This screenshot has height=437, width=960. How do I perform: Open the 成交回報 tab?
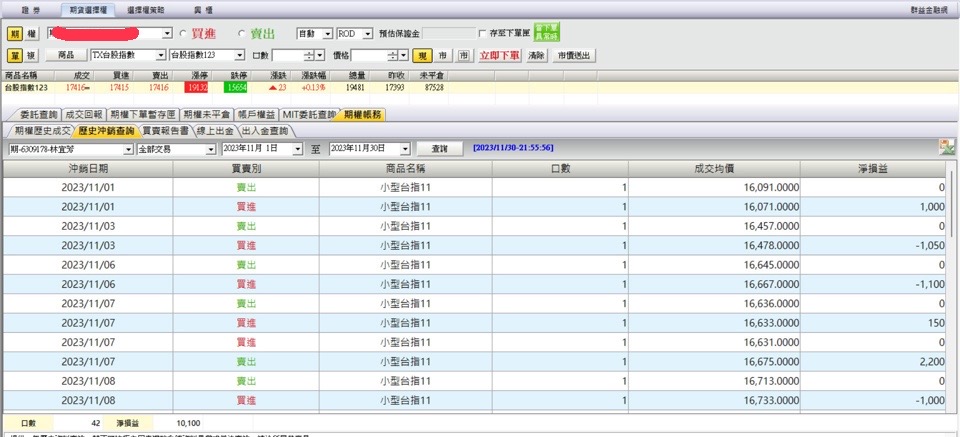click(x=83, y=114)
